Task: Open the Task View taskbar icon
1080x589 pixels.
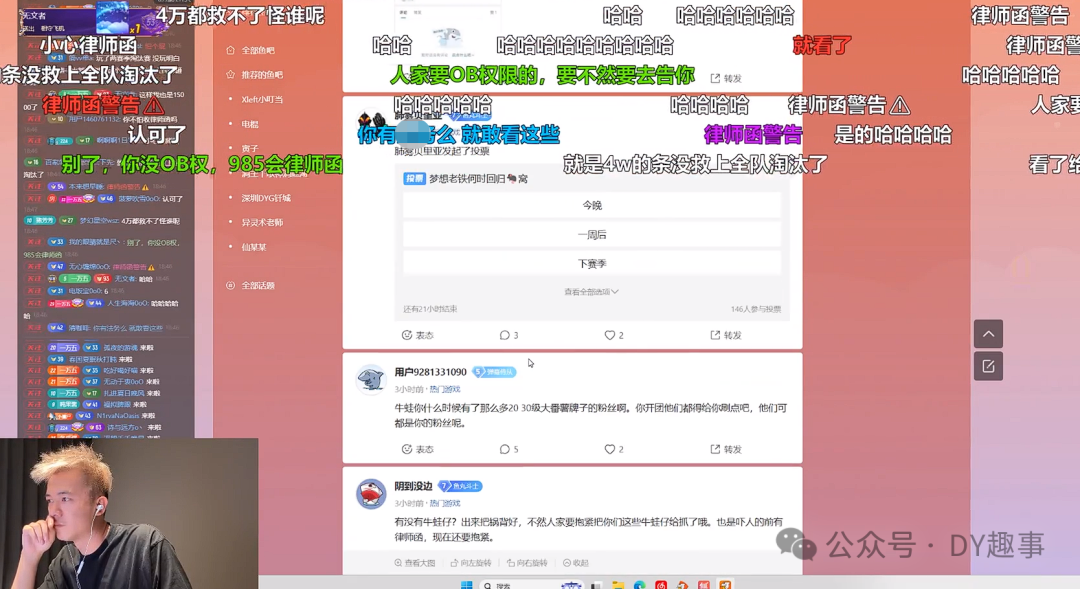Action: [x=596, y=585]
